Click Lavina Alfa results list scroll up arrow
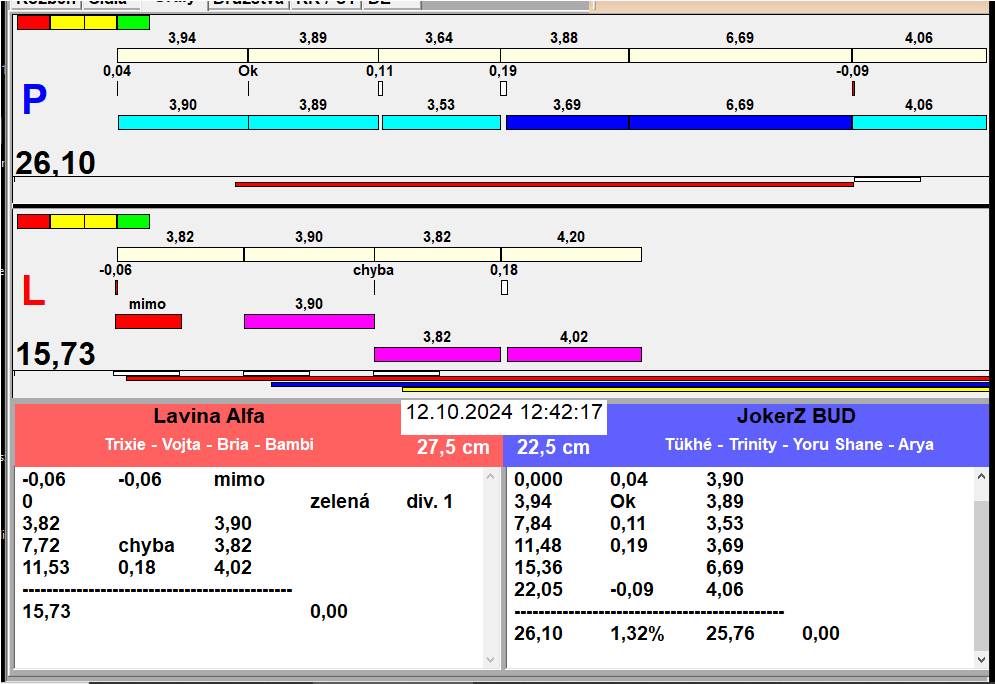 pyautogui.click(x=490, y=476)
